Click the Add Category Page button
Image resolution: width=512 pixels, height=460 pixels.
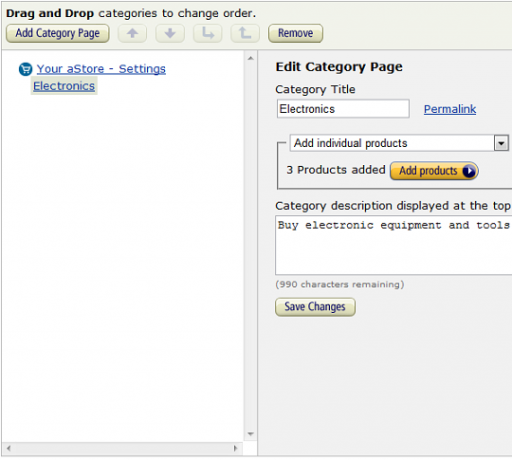coord(58,33)
